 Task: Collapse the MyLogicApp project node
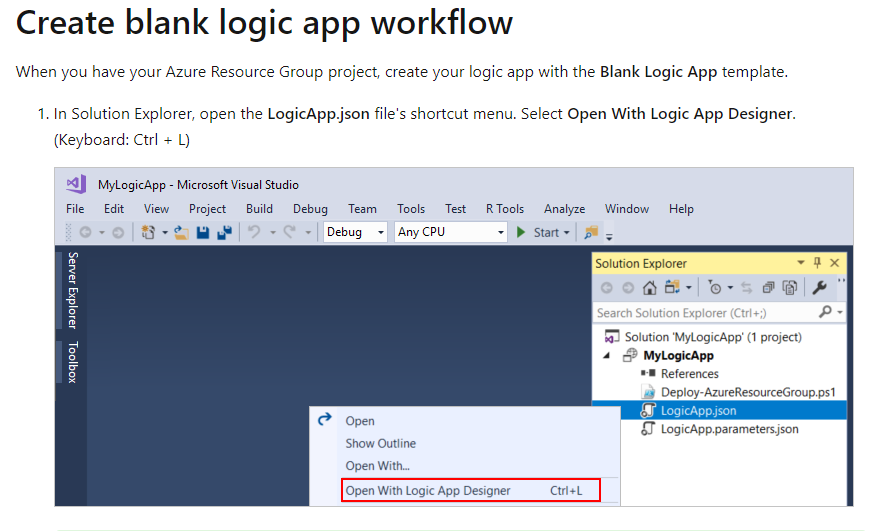tap(606, 356)
